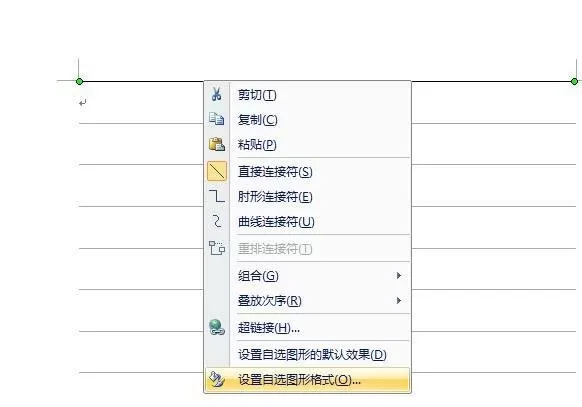Viewport: 582px width, 407px height.
Task: Click the left green line endpoint handle
Action: click(79, 81)
